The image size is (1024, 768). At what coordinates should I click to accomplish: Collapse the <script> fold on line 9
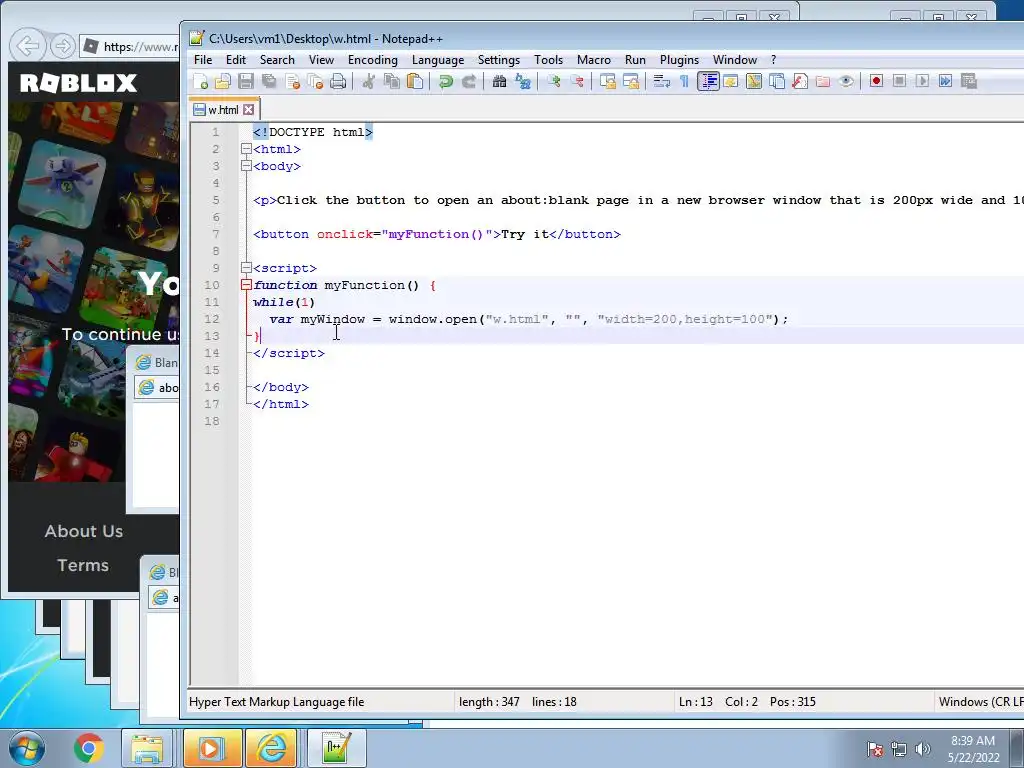click(246, 268)
